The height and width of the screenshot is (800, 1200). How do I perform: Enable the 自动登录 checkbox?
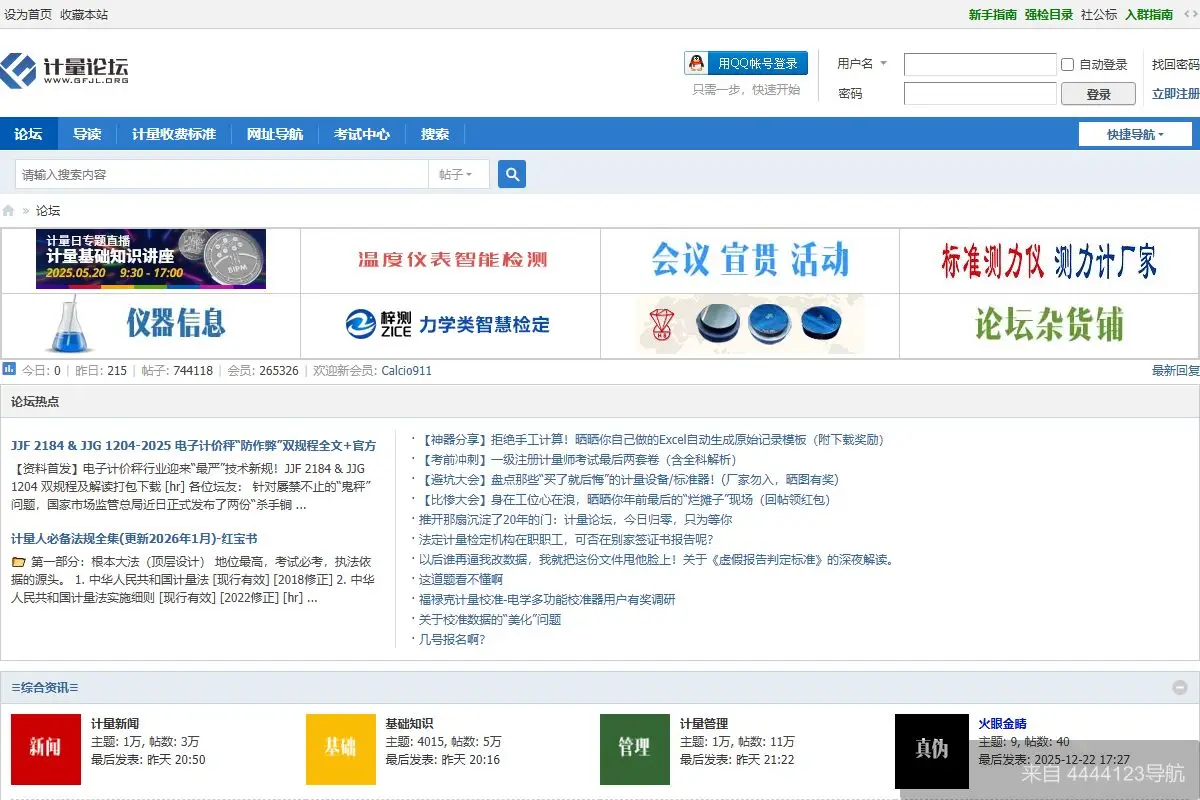(1069, 64)
